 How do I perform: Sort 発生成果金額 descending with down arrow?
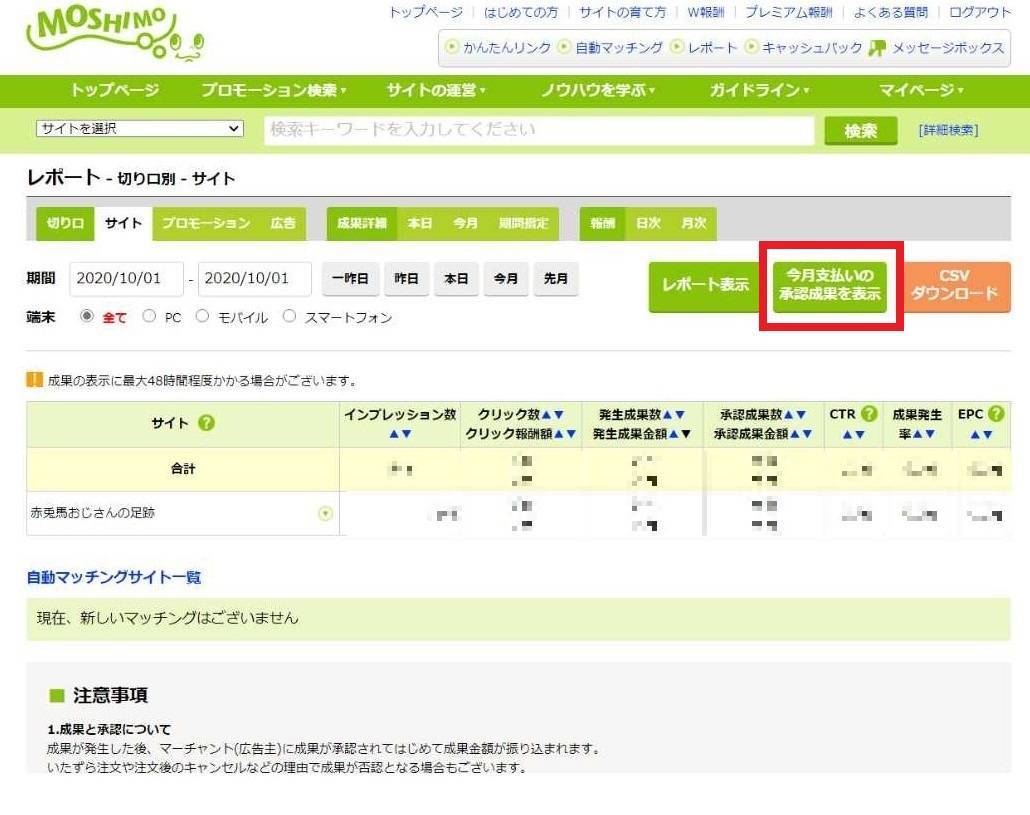686,434
